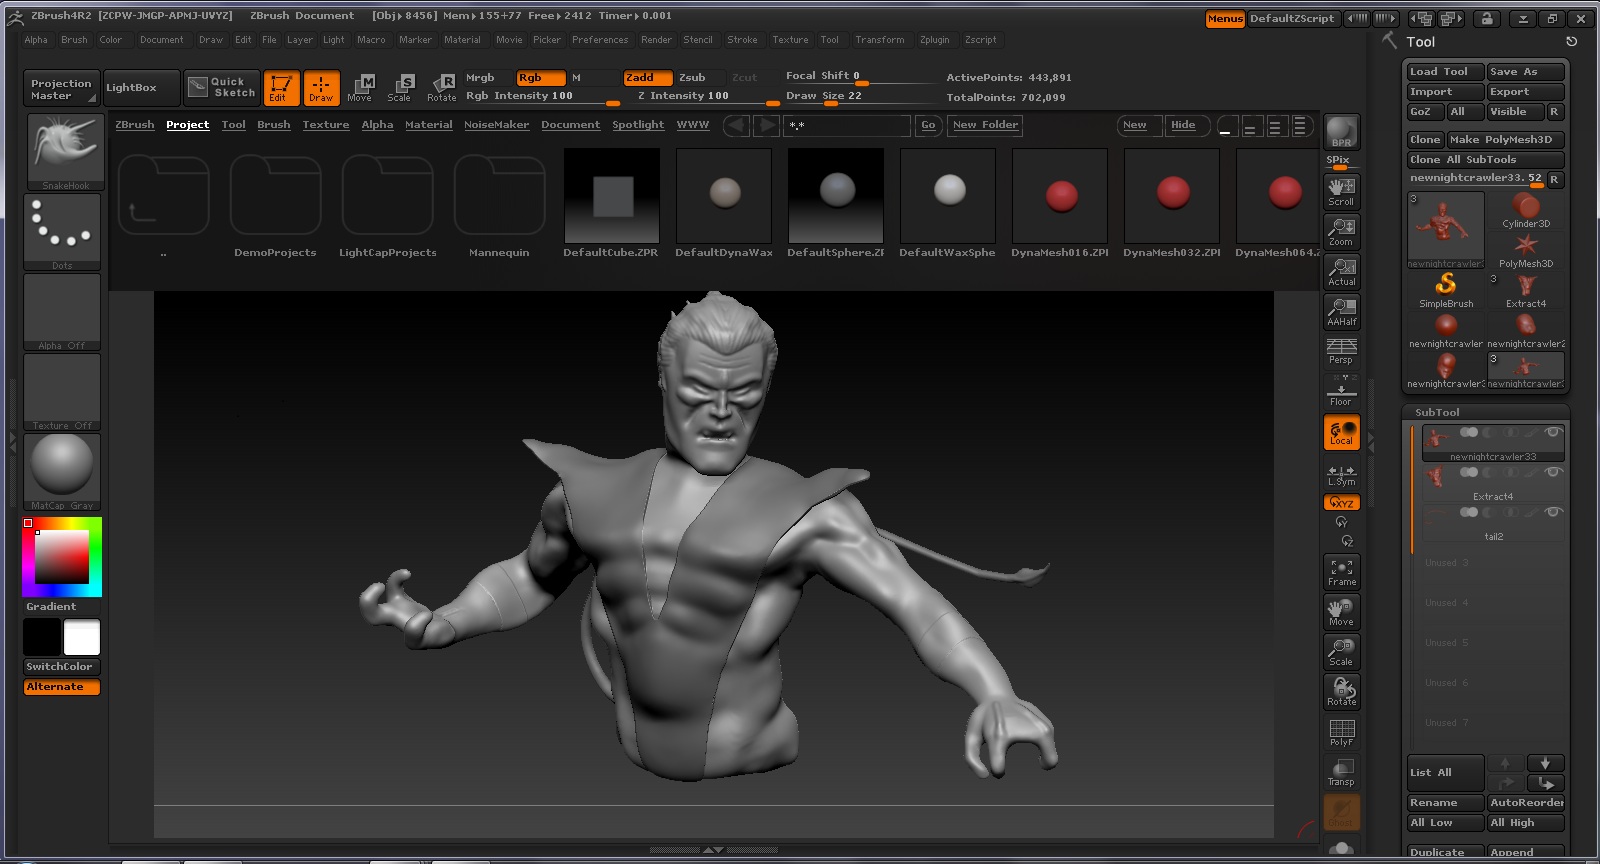Click the Make PolyMesh3D button
1600x864 pixels.
(1505, 140)
